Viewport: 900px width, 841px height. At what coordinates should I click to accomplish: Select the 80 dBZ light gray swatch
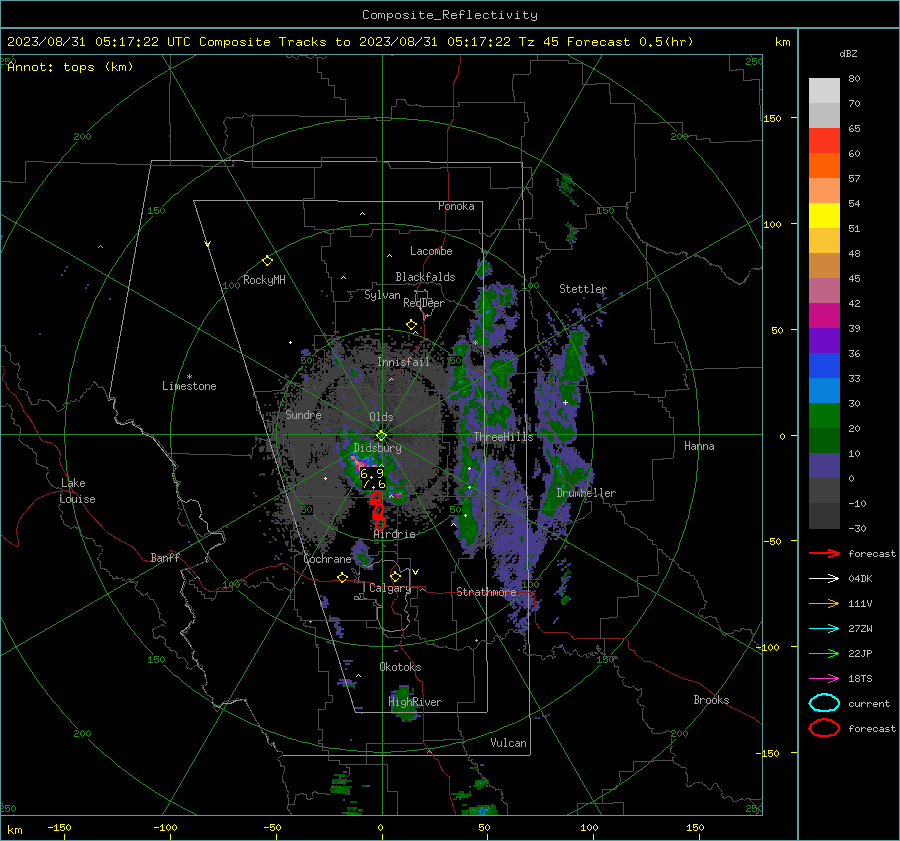tap(824, 91)
